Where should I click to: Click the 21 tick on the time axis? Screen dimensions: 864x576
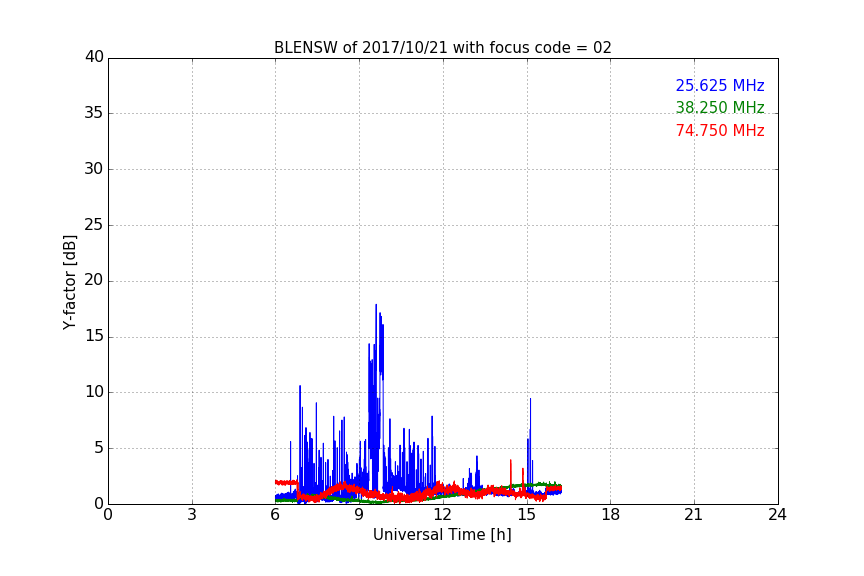coord(694,515)
